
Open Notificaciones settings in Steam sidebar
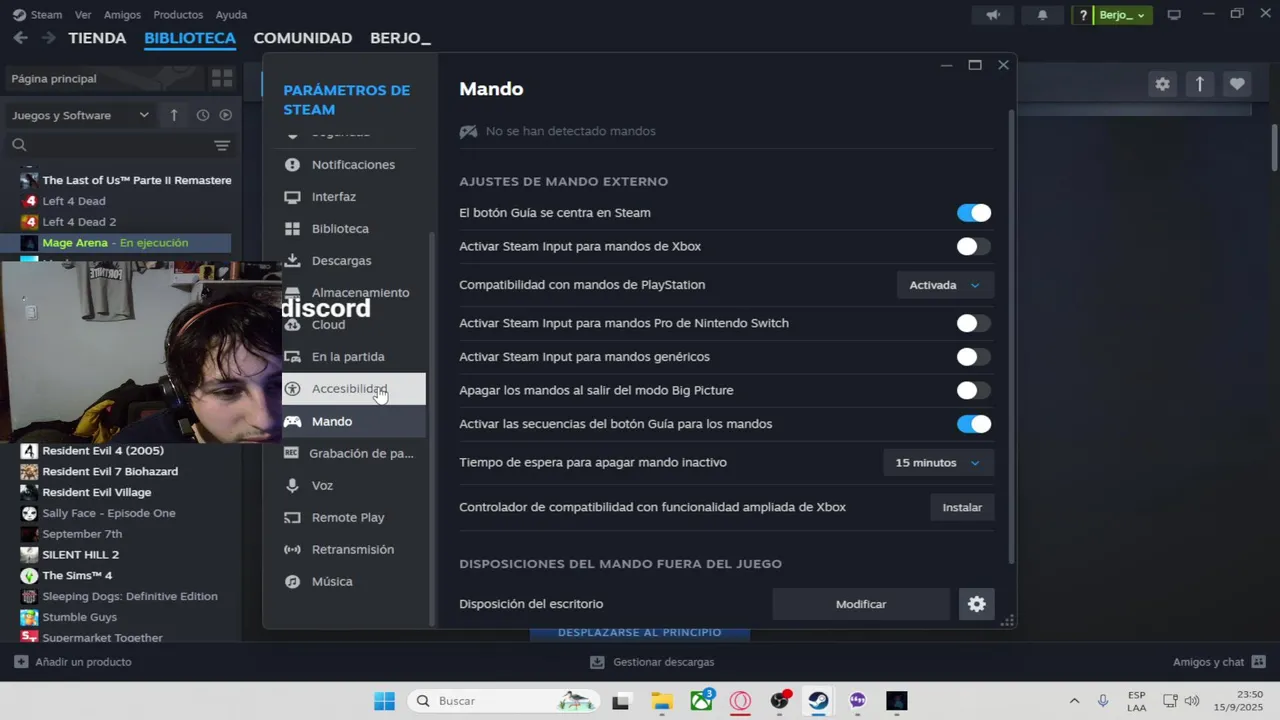coord(353,165)
